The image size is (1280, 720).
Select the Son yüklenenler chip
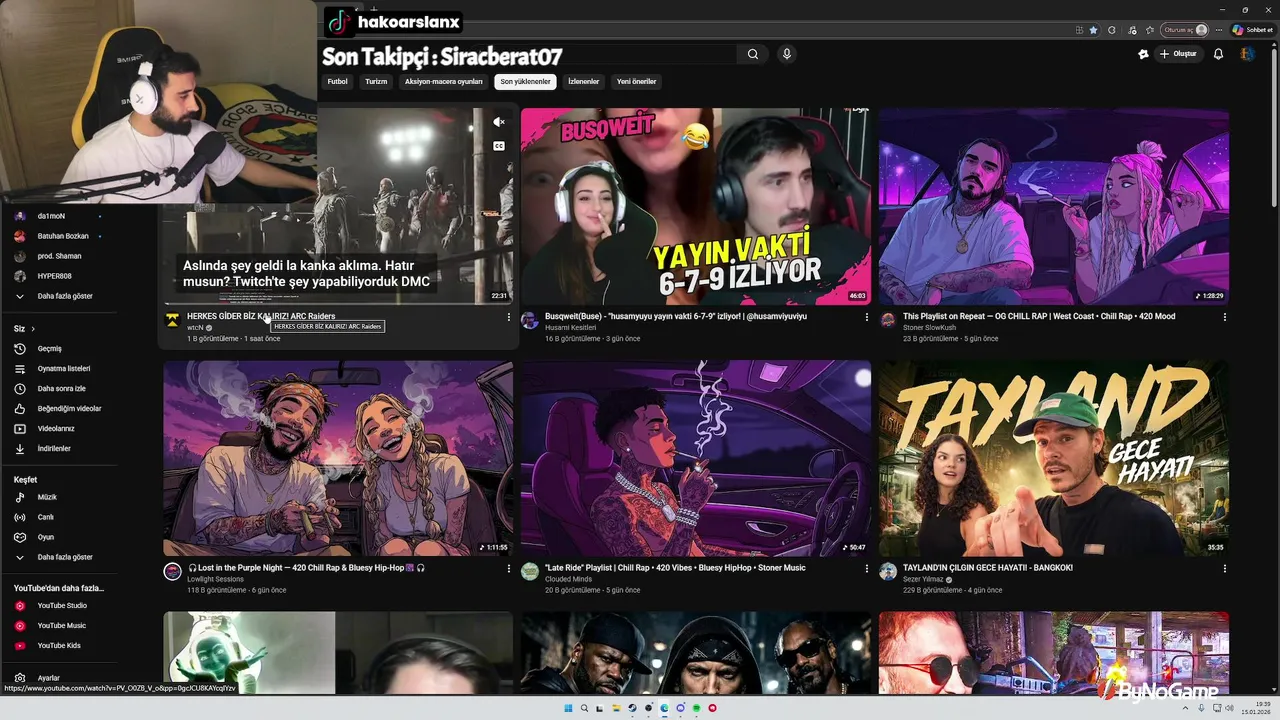[525, 82]
